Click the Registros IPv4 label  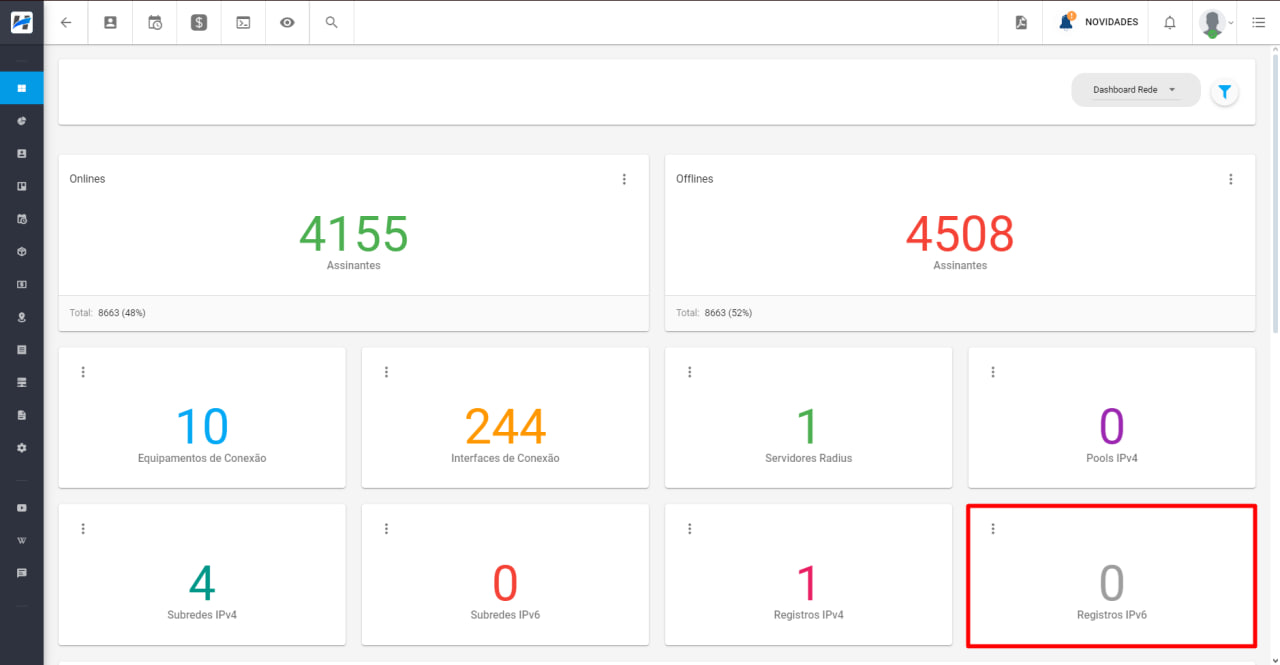click(809, 615)
